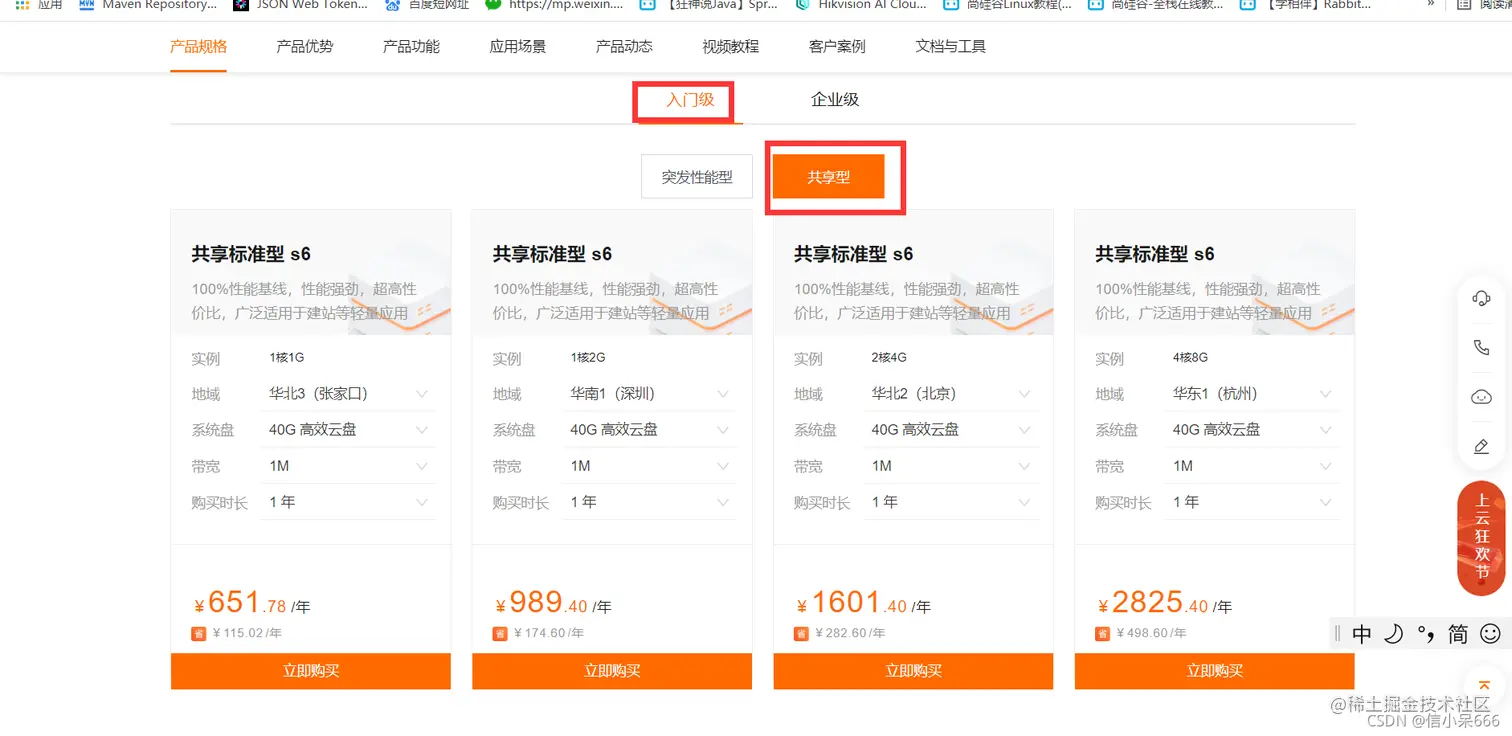Viewport: 1512px width, 736px height.
Task: Click 立即购买 on the 2核4G instance card
Action: [x=912, y=670]
